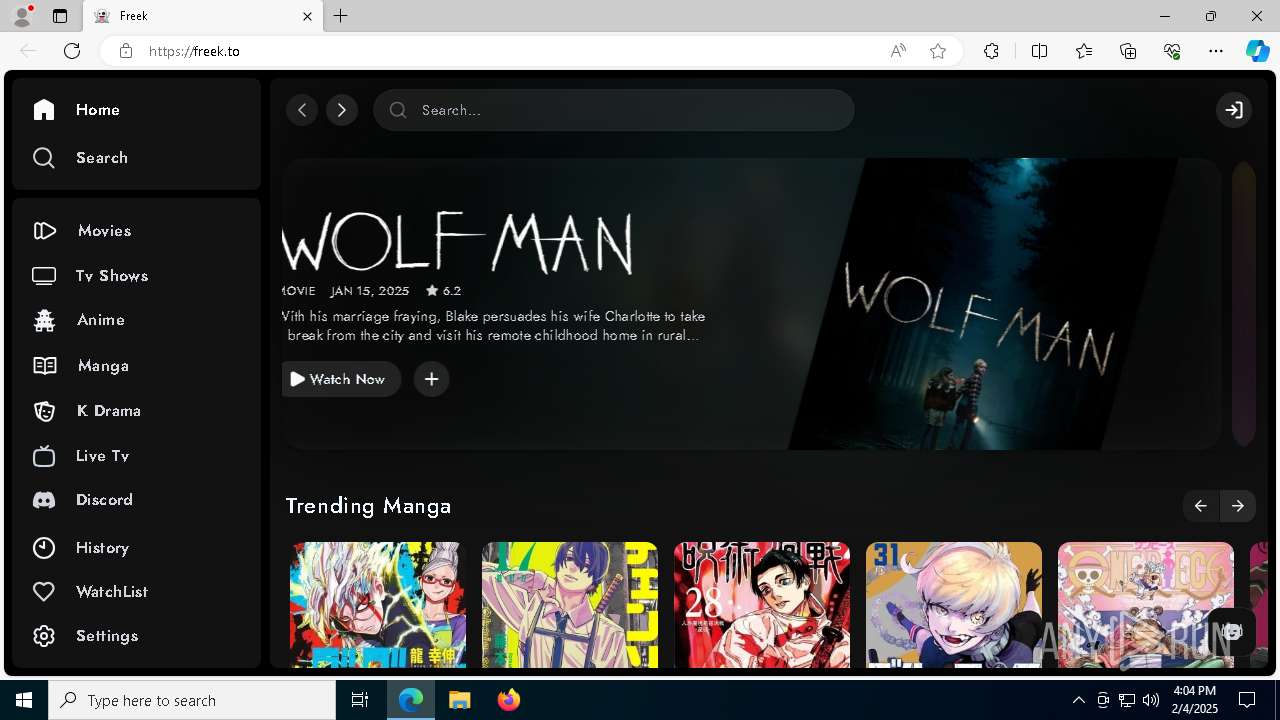
Task: Open the blue-haired character manga cover
Action: click(570, 605)
